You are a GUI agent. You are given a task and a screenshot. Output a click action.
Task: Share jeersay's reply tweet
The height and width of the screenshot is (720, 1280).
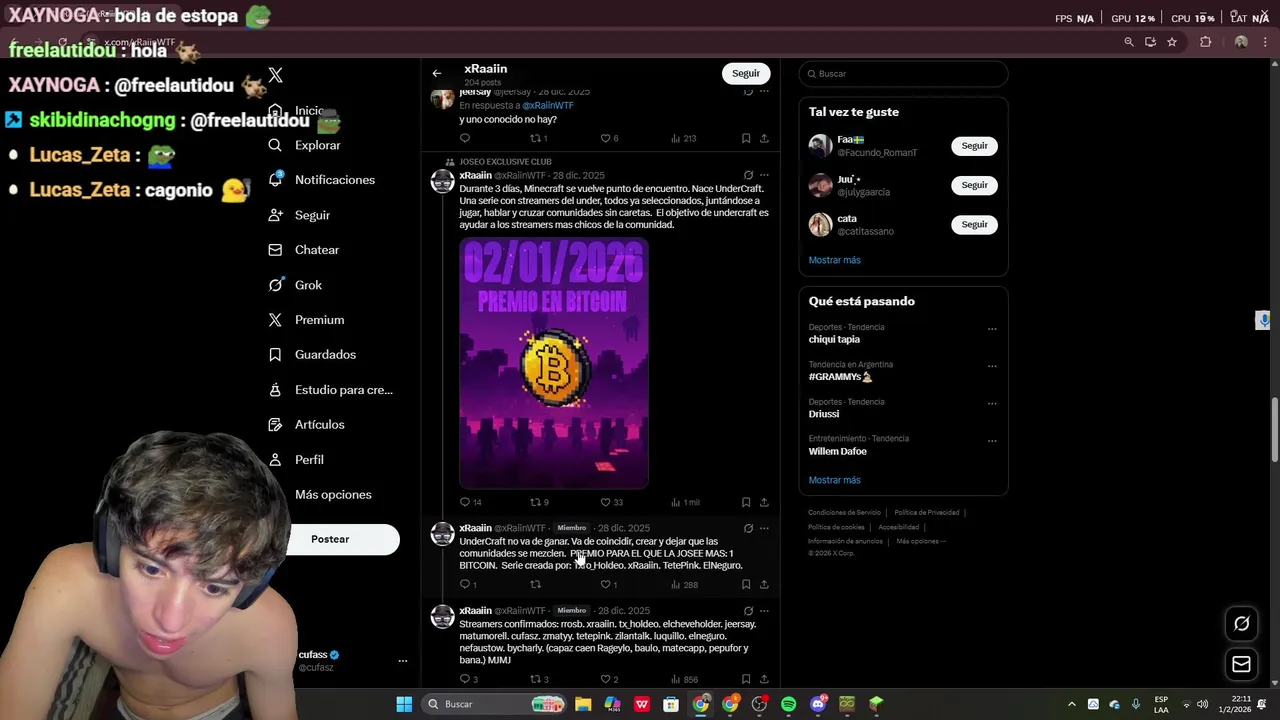pyautogui.click(x=764, y=138)
